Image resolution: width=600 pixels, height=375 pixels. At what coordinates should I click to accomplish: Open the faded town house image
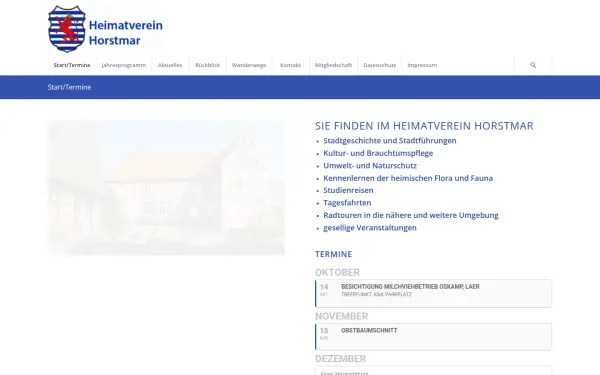tap(166, 188)
